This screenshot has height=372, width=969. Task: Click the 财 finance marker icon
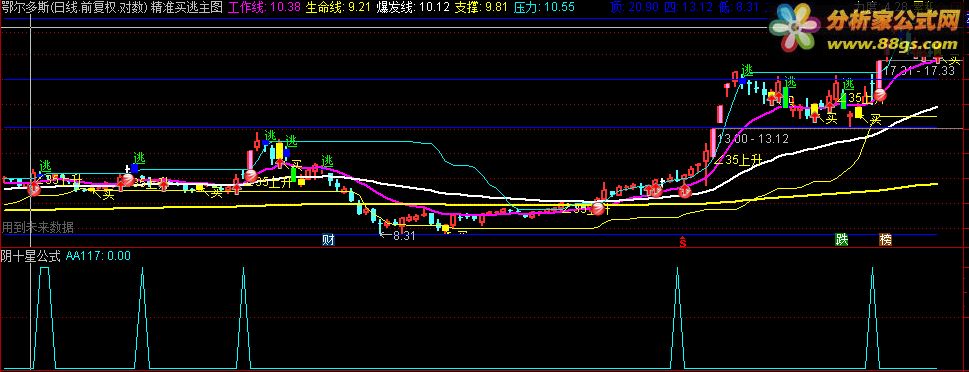328,240
